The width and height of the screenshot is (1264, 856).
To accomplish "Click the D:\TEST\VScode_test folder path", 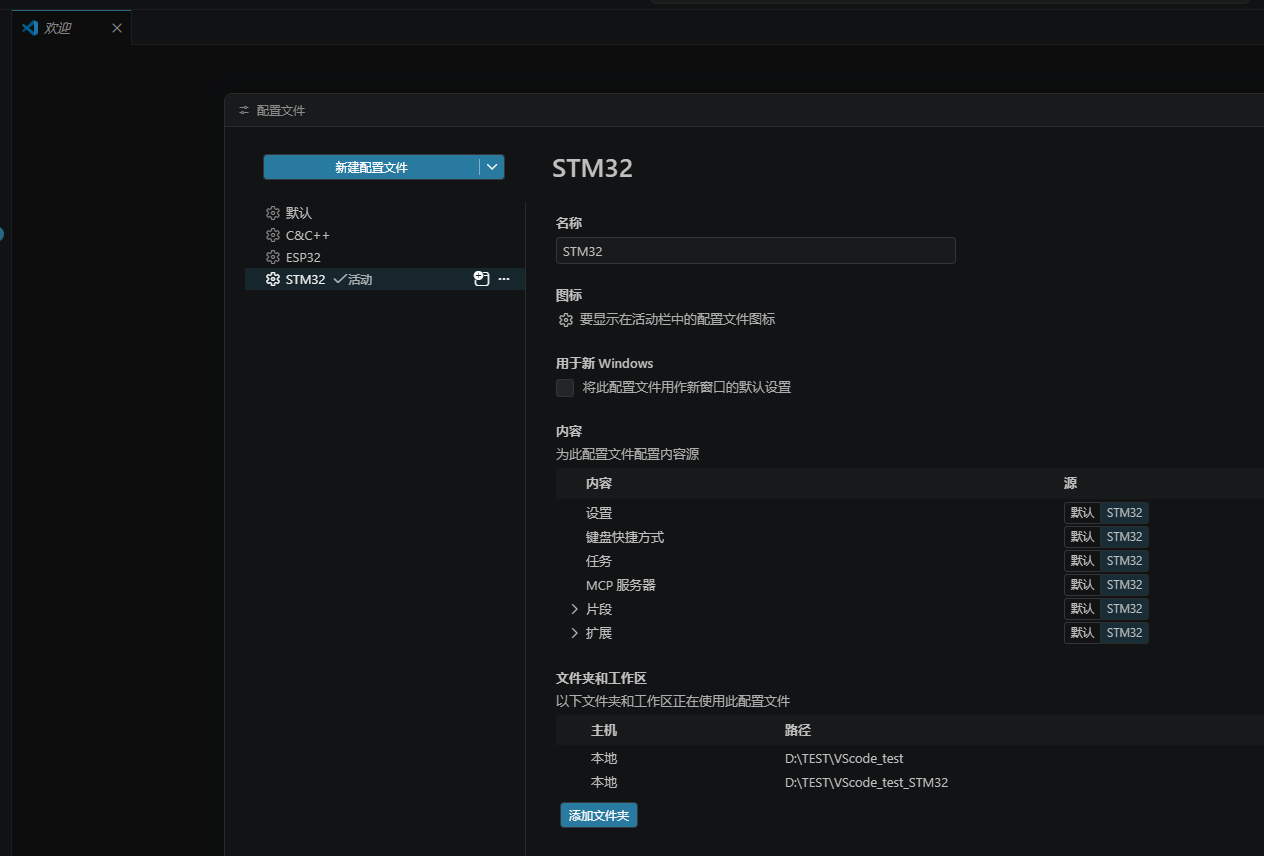I will 844,759.
